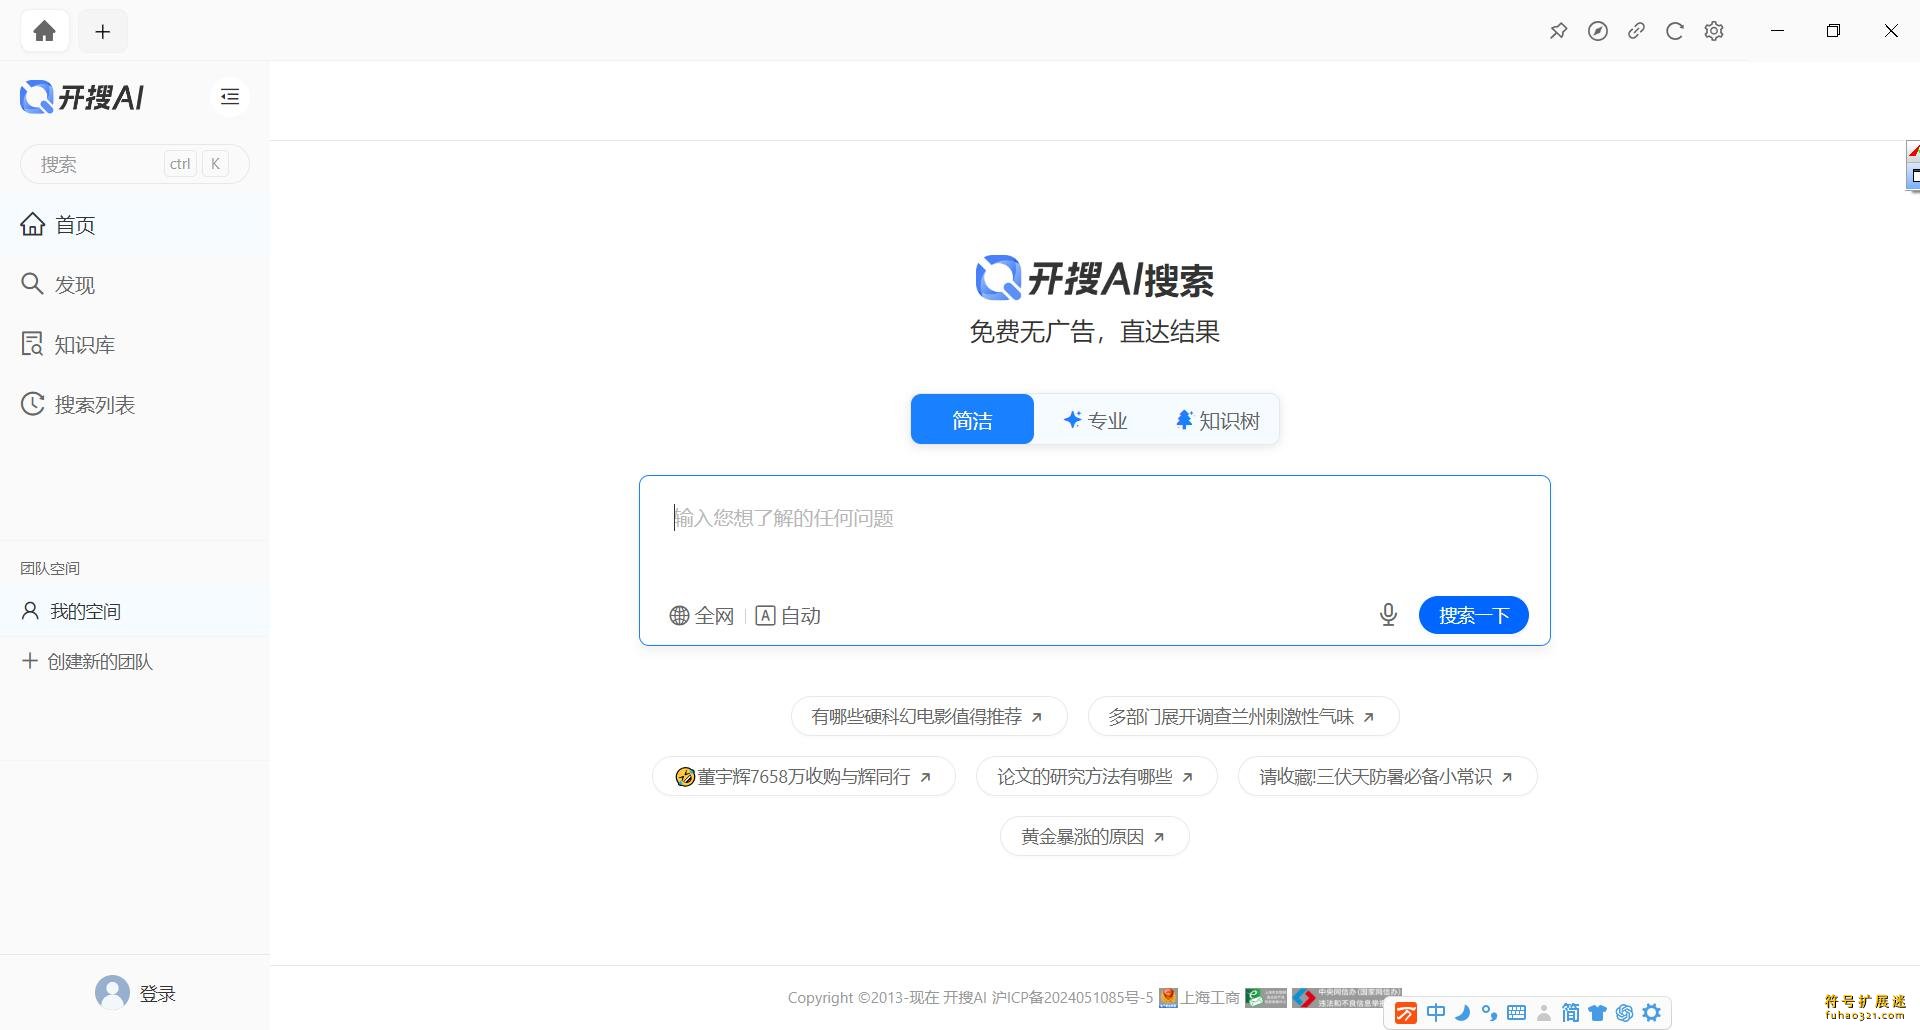The width and height of the screenshot is (1920, 1030).
Task: Open IME AI assistant swirl icon
Action: coord(1624,1013)
